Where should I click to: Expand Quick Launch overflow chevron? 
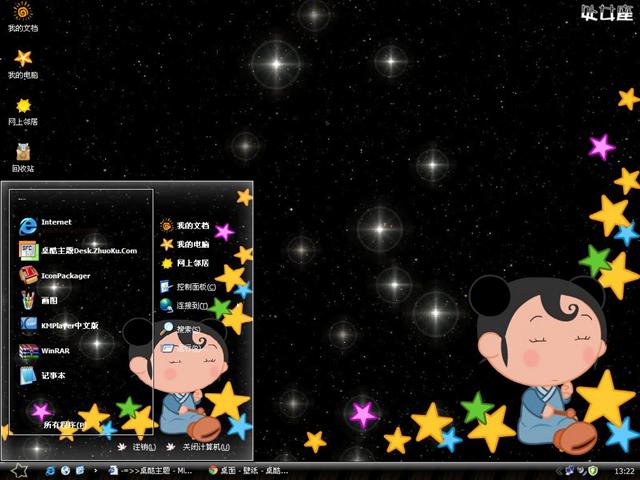(x=96, y=471)
